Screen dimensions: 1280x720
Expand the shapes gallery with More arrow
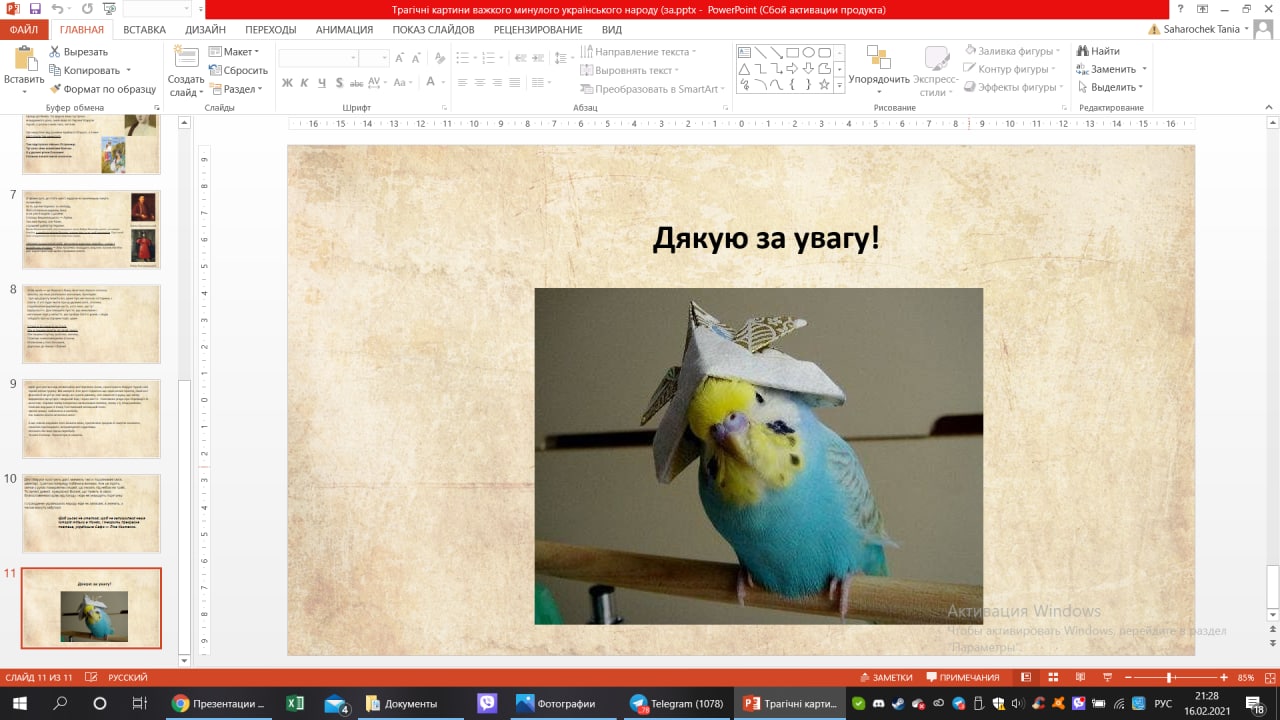point(839,86)
